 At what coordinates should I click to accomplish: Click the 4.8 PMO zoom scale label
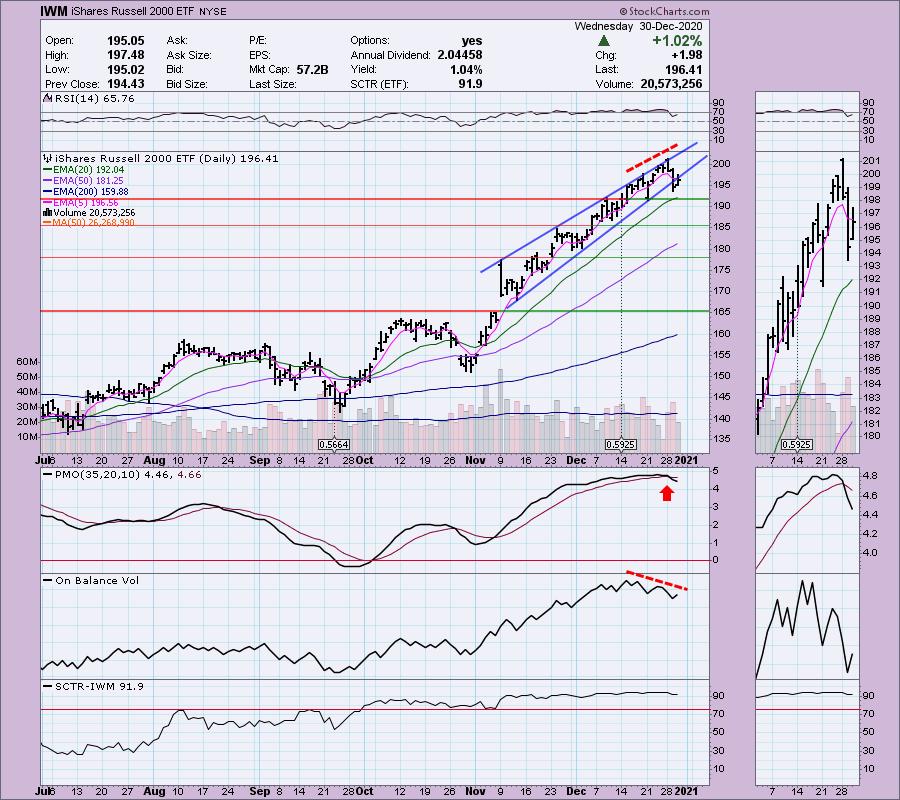pos(870,476)
